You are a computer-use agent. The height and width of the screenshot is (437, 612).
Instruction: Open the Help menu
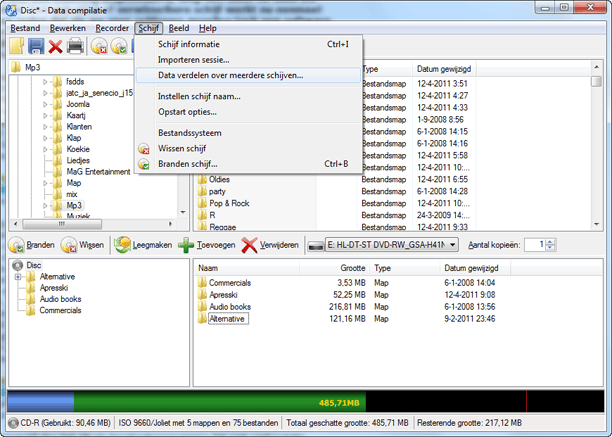tap(208, 28)
